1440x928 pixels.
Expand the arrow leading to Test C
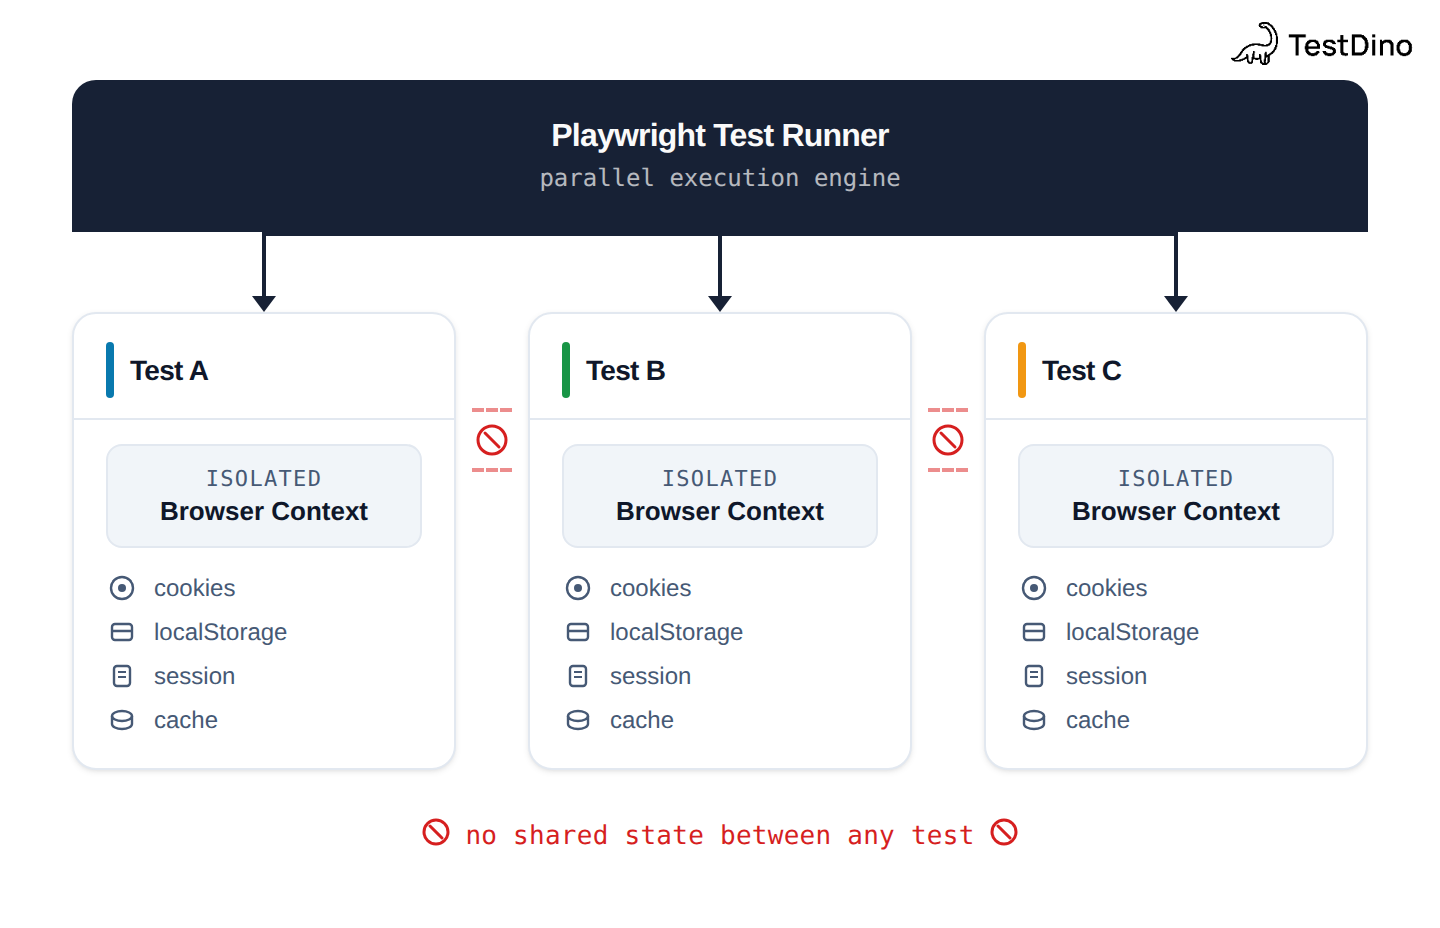[1176, 270]
